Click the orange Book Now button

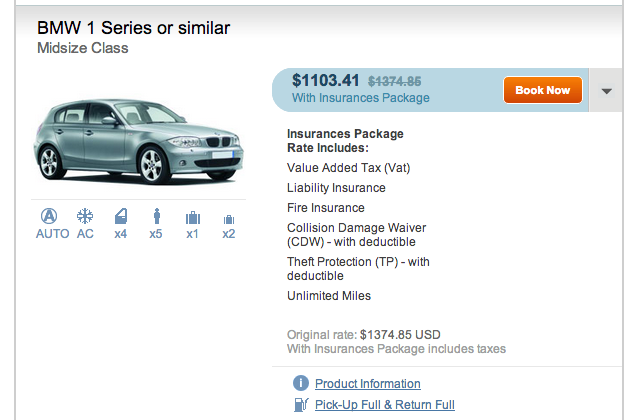coord(543,90)
